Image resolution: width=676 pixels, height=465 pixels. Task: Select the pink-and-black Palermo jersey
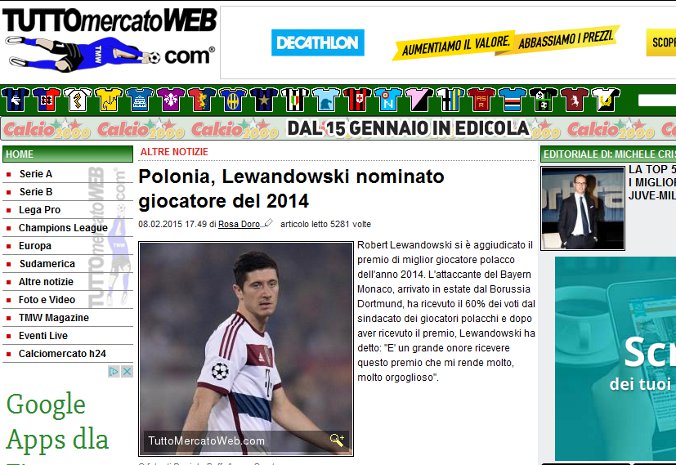pyautogui.click(x=419, y=100)
